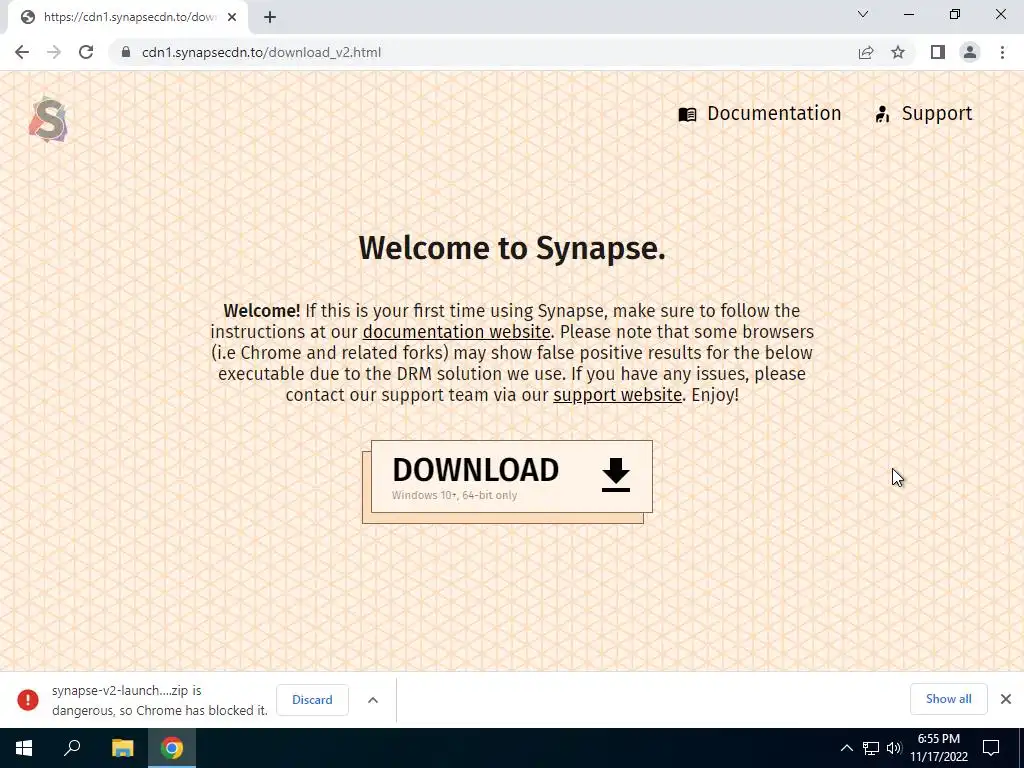This screenshot has height=768, width=1024.
Task: Restore down the Chrome window
Action: point(955,14)
